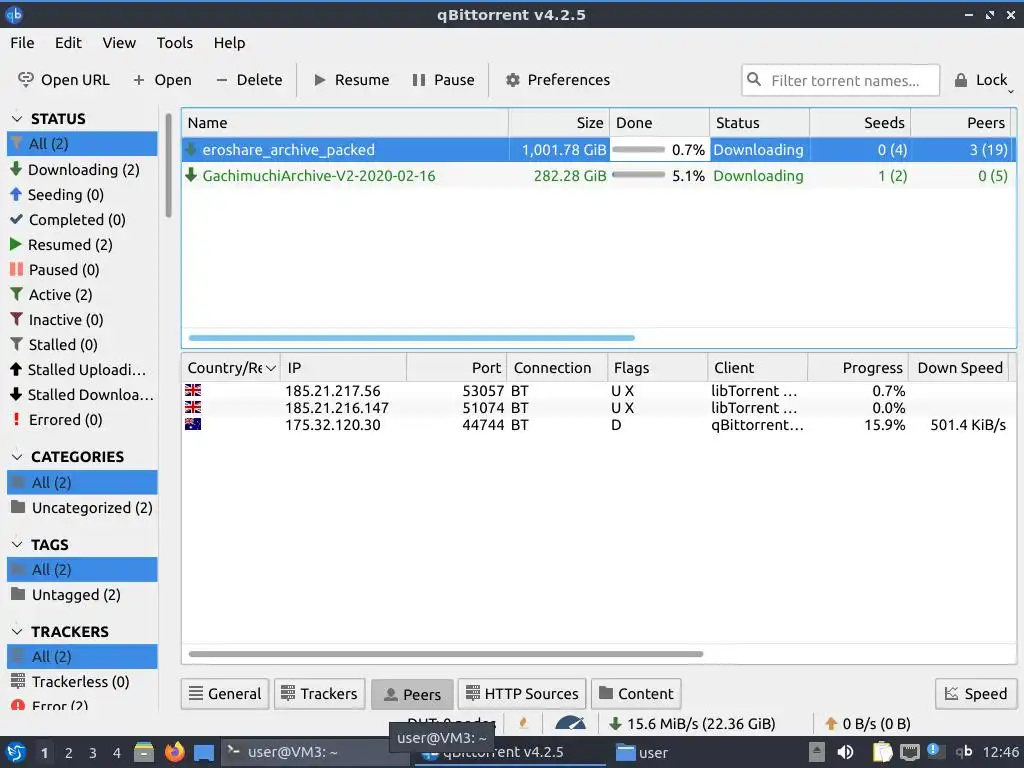Select peer 185.21.217.56 row
Viewport: 1024px width, 768px height.
point(598,391)
